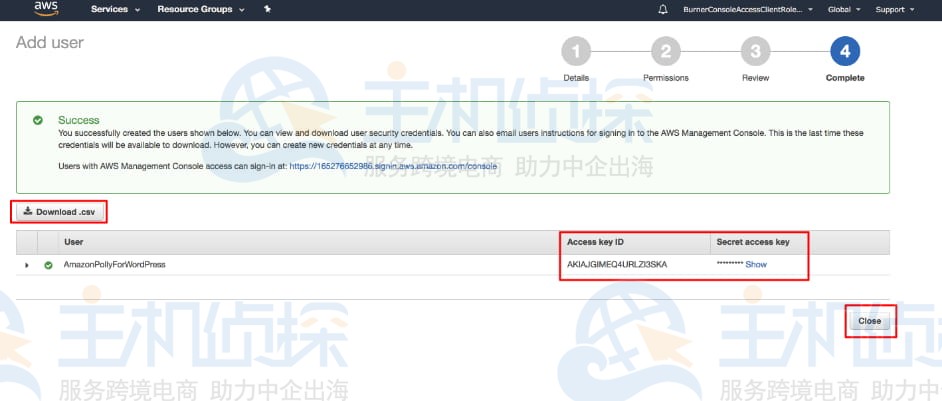This screenshot has height=401, width=942.
Task: Open the BurnerConsoleAccessClientRole account menu
Action: (748, 10)
